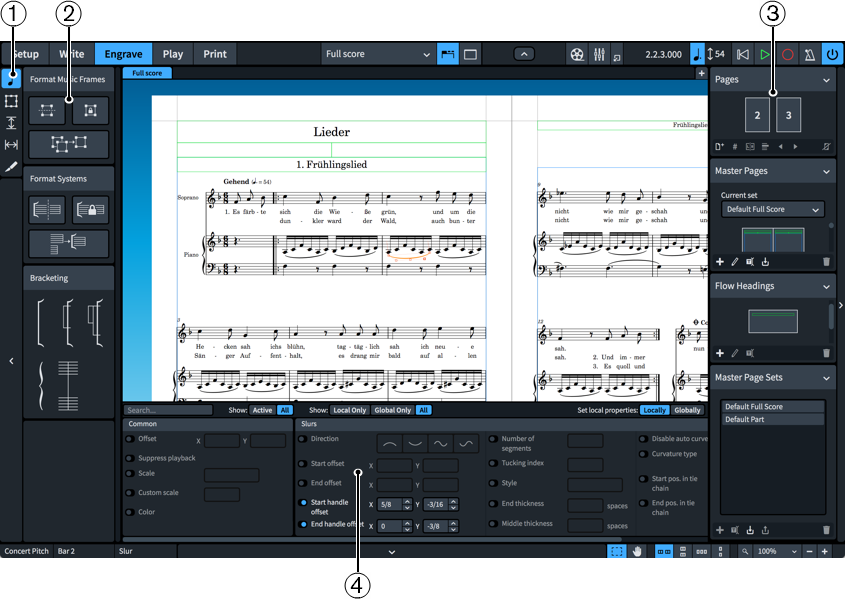This screenshot has width=845, height=599.
Task: Open the video window icon
Action: [x=577, y=54]
